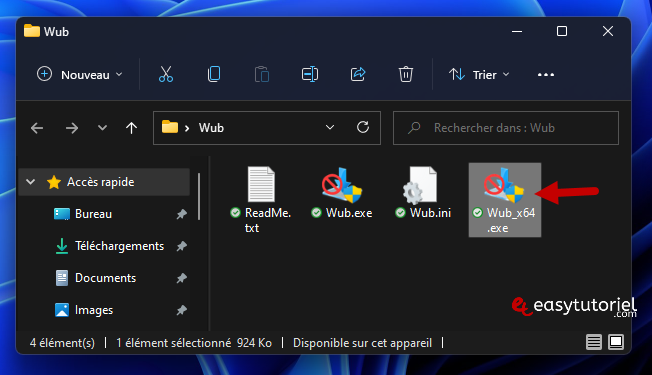Open the Trier sort dropdown
652x375 pixels.
tap(479, 75)
